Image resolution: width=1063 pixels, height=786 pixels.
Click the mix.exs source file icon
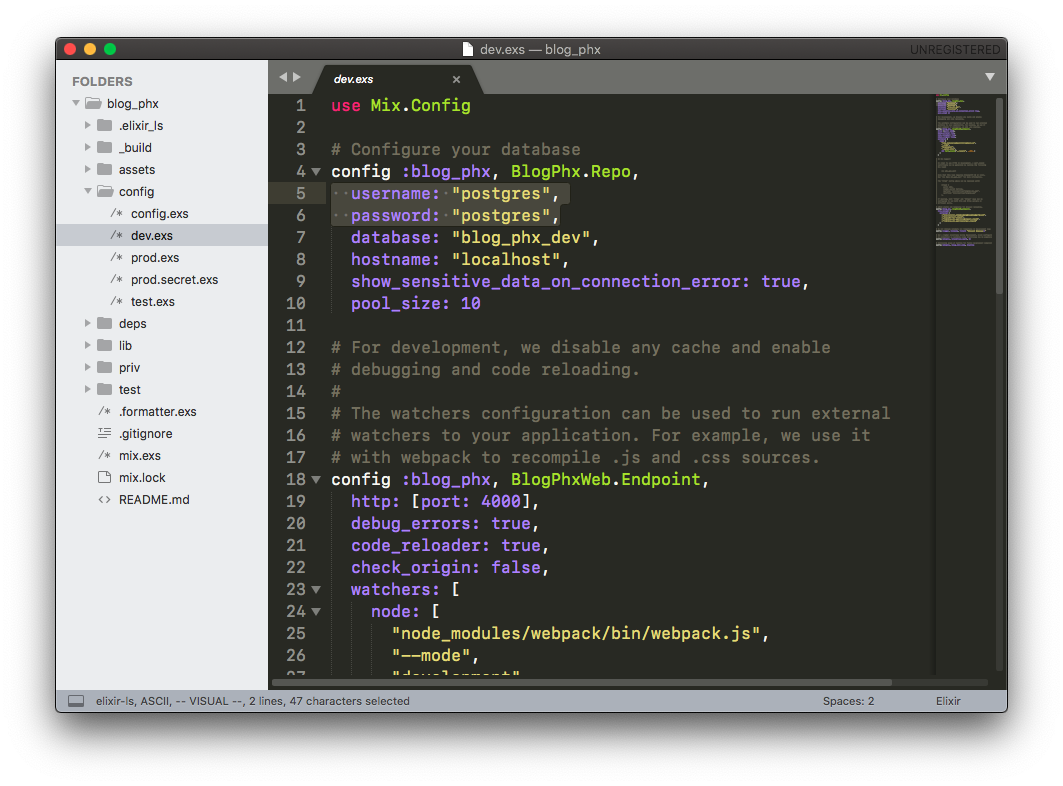point(104,456)
